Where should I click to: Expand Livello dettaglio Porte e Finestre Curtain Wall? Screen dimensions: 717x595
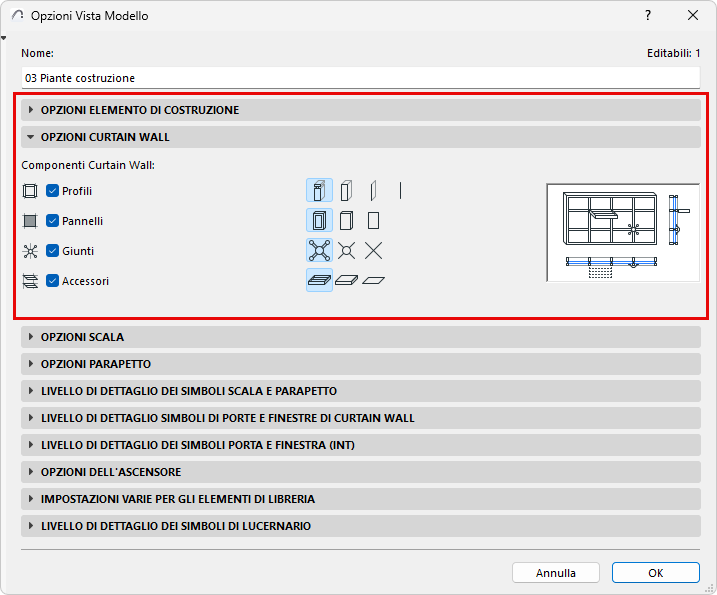click(x=361, y=418)
